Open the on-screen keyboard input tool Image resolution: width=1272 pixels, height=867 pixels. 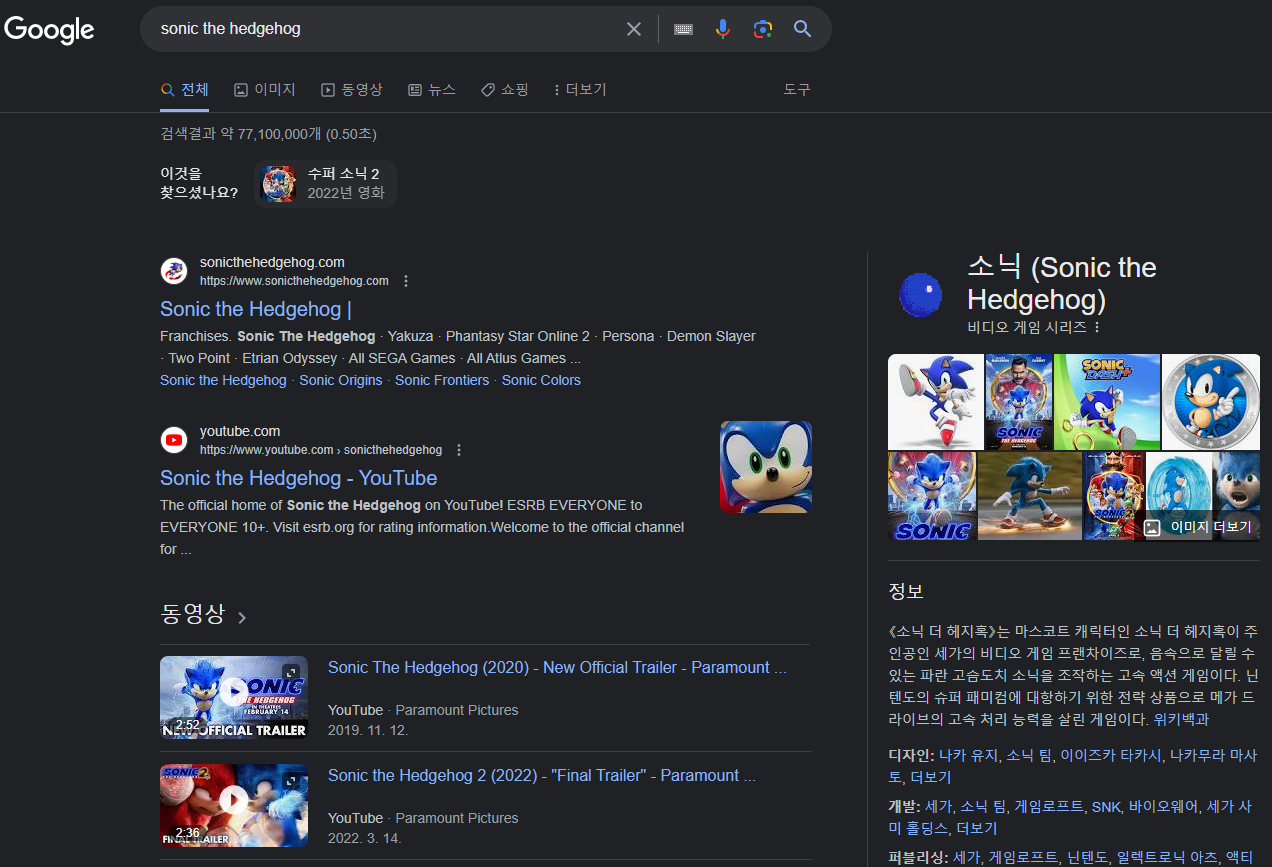click(683, 29)
